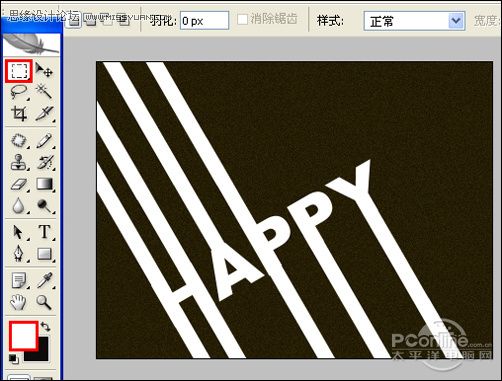Select the Move tool
The width and height of the screenshot is (502, 381).
tap(44, 70)
